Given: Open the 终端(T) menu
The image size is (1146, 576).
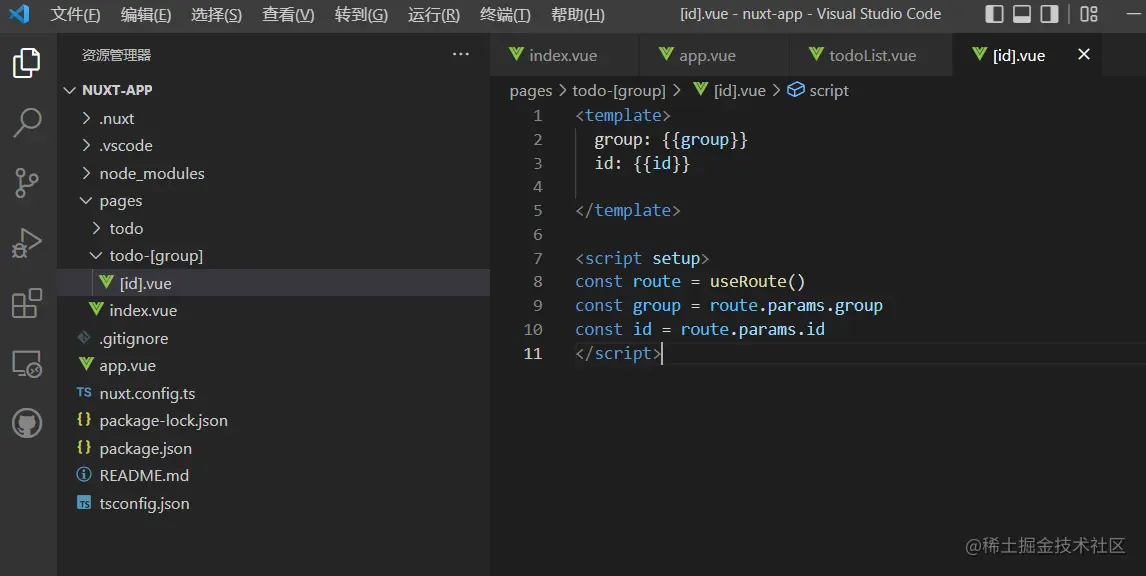Looking at the screenshot, I should point(505,15).
